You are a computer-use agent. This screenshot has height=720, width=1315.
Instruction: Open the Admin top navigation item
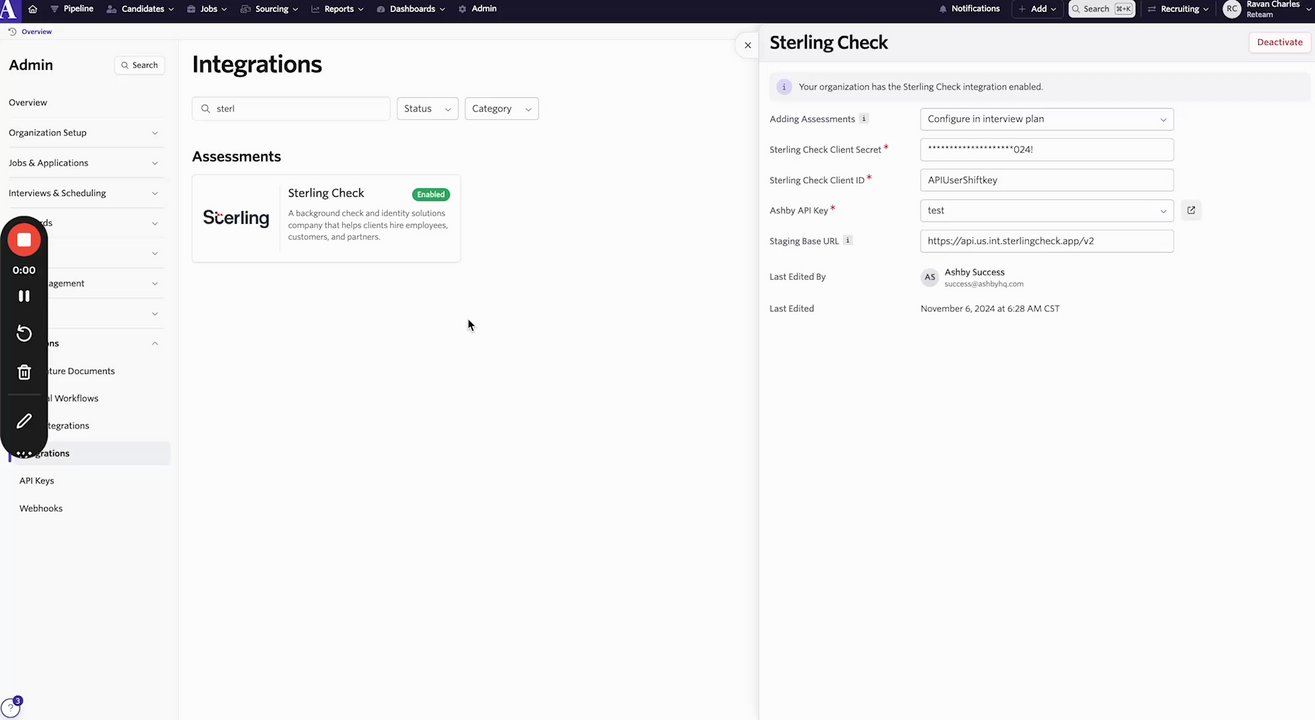477,9
